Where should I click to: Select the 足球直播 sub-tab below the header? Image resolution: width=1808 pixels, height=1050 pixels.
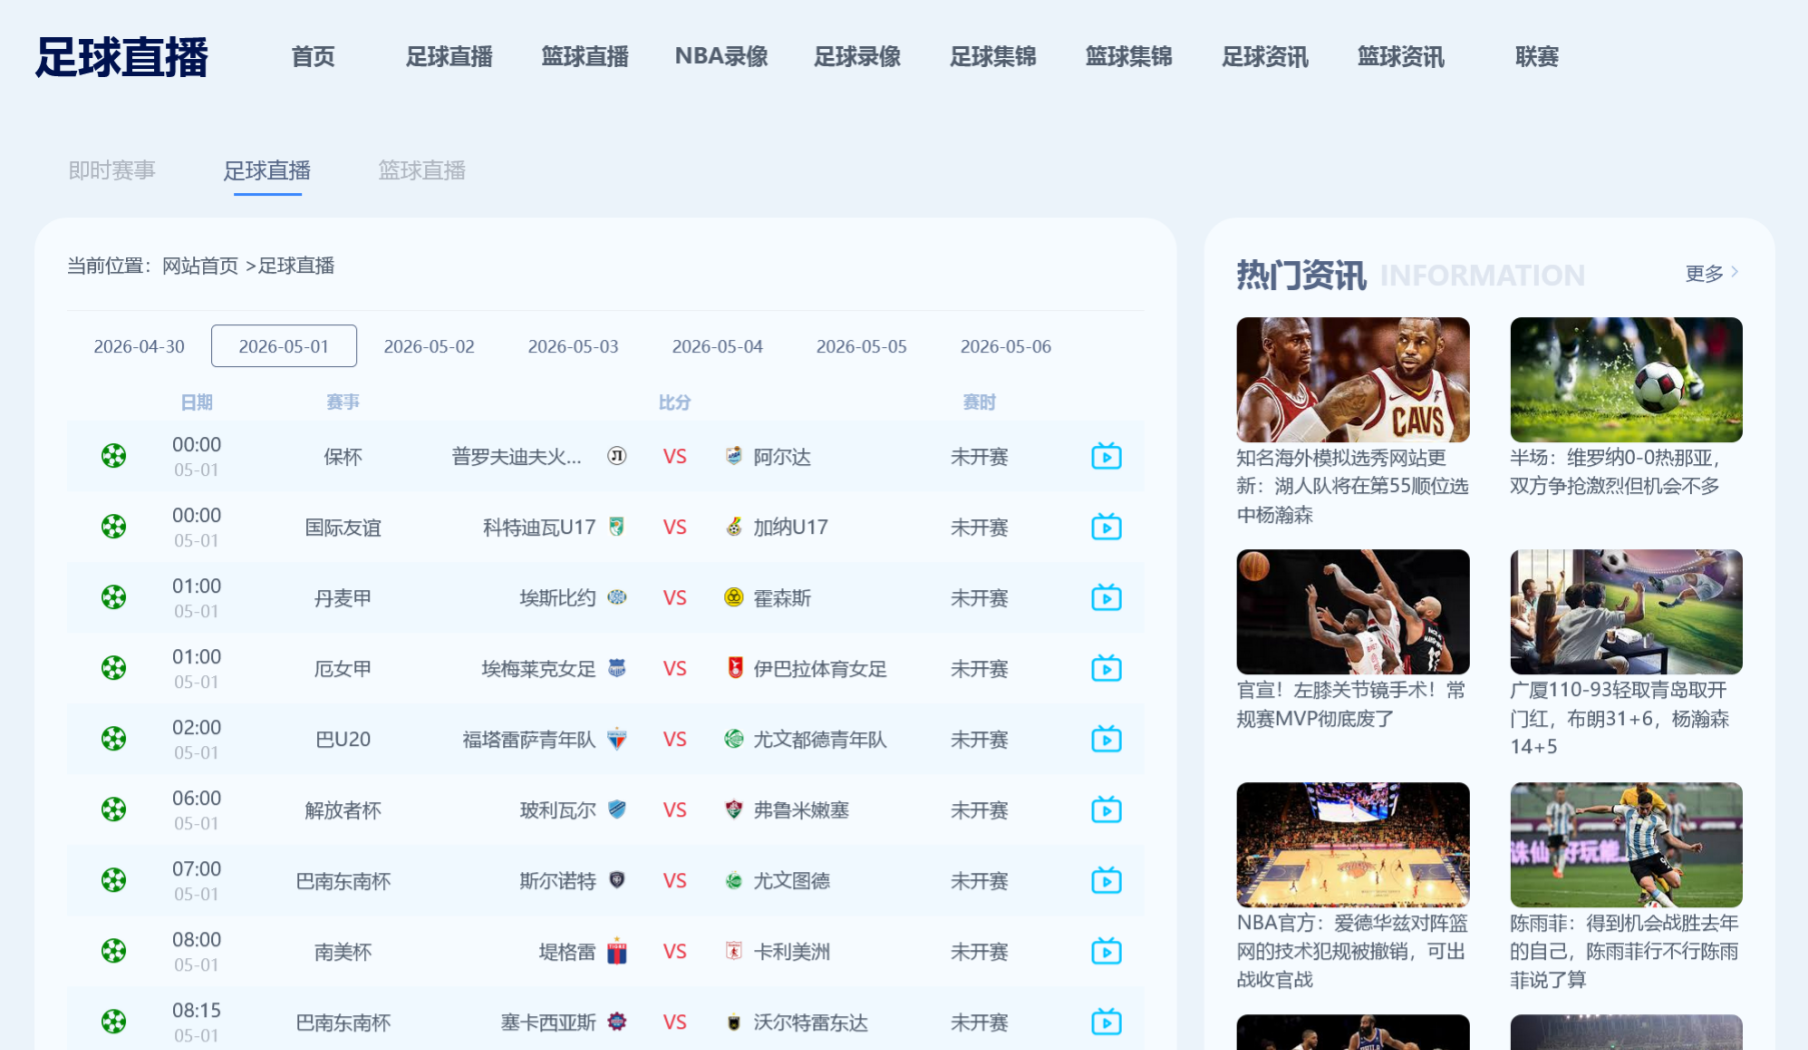pos(267,171)
